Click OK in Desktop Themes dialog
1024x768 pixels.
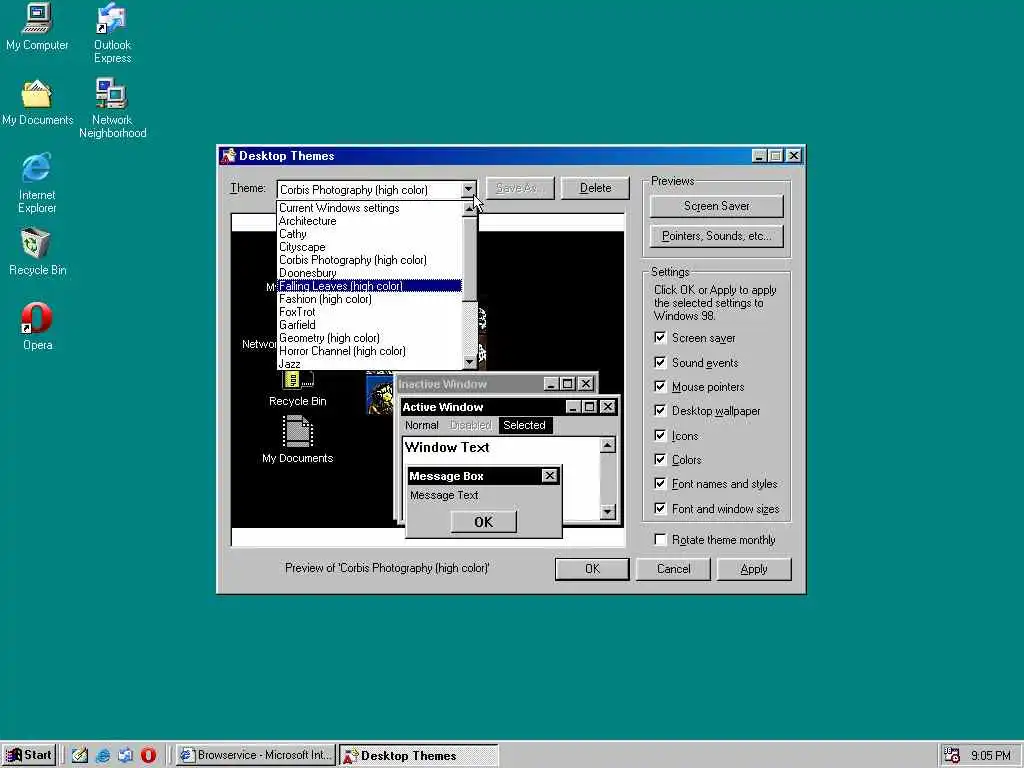[592, 569]
